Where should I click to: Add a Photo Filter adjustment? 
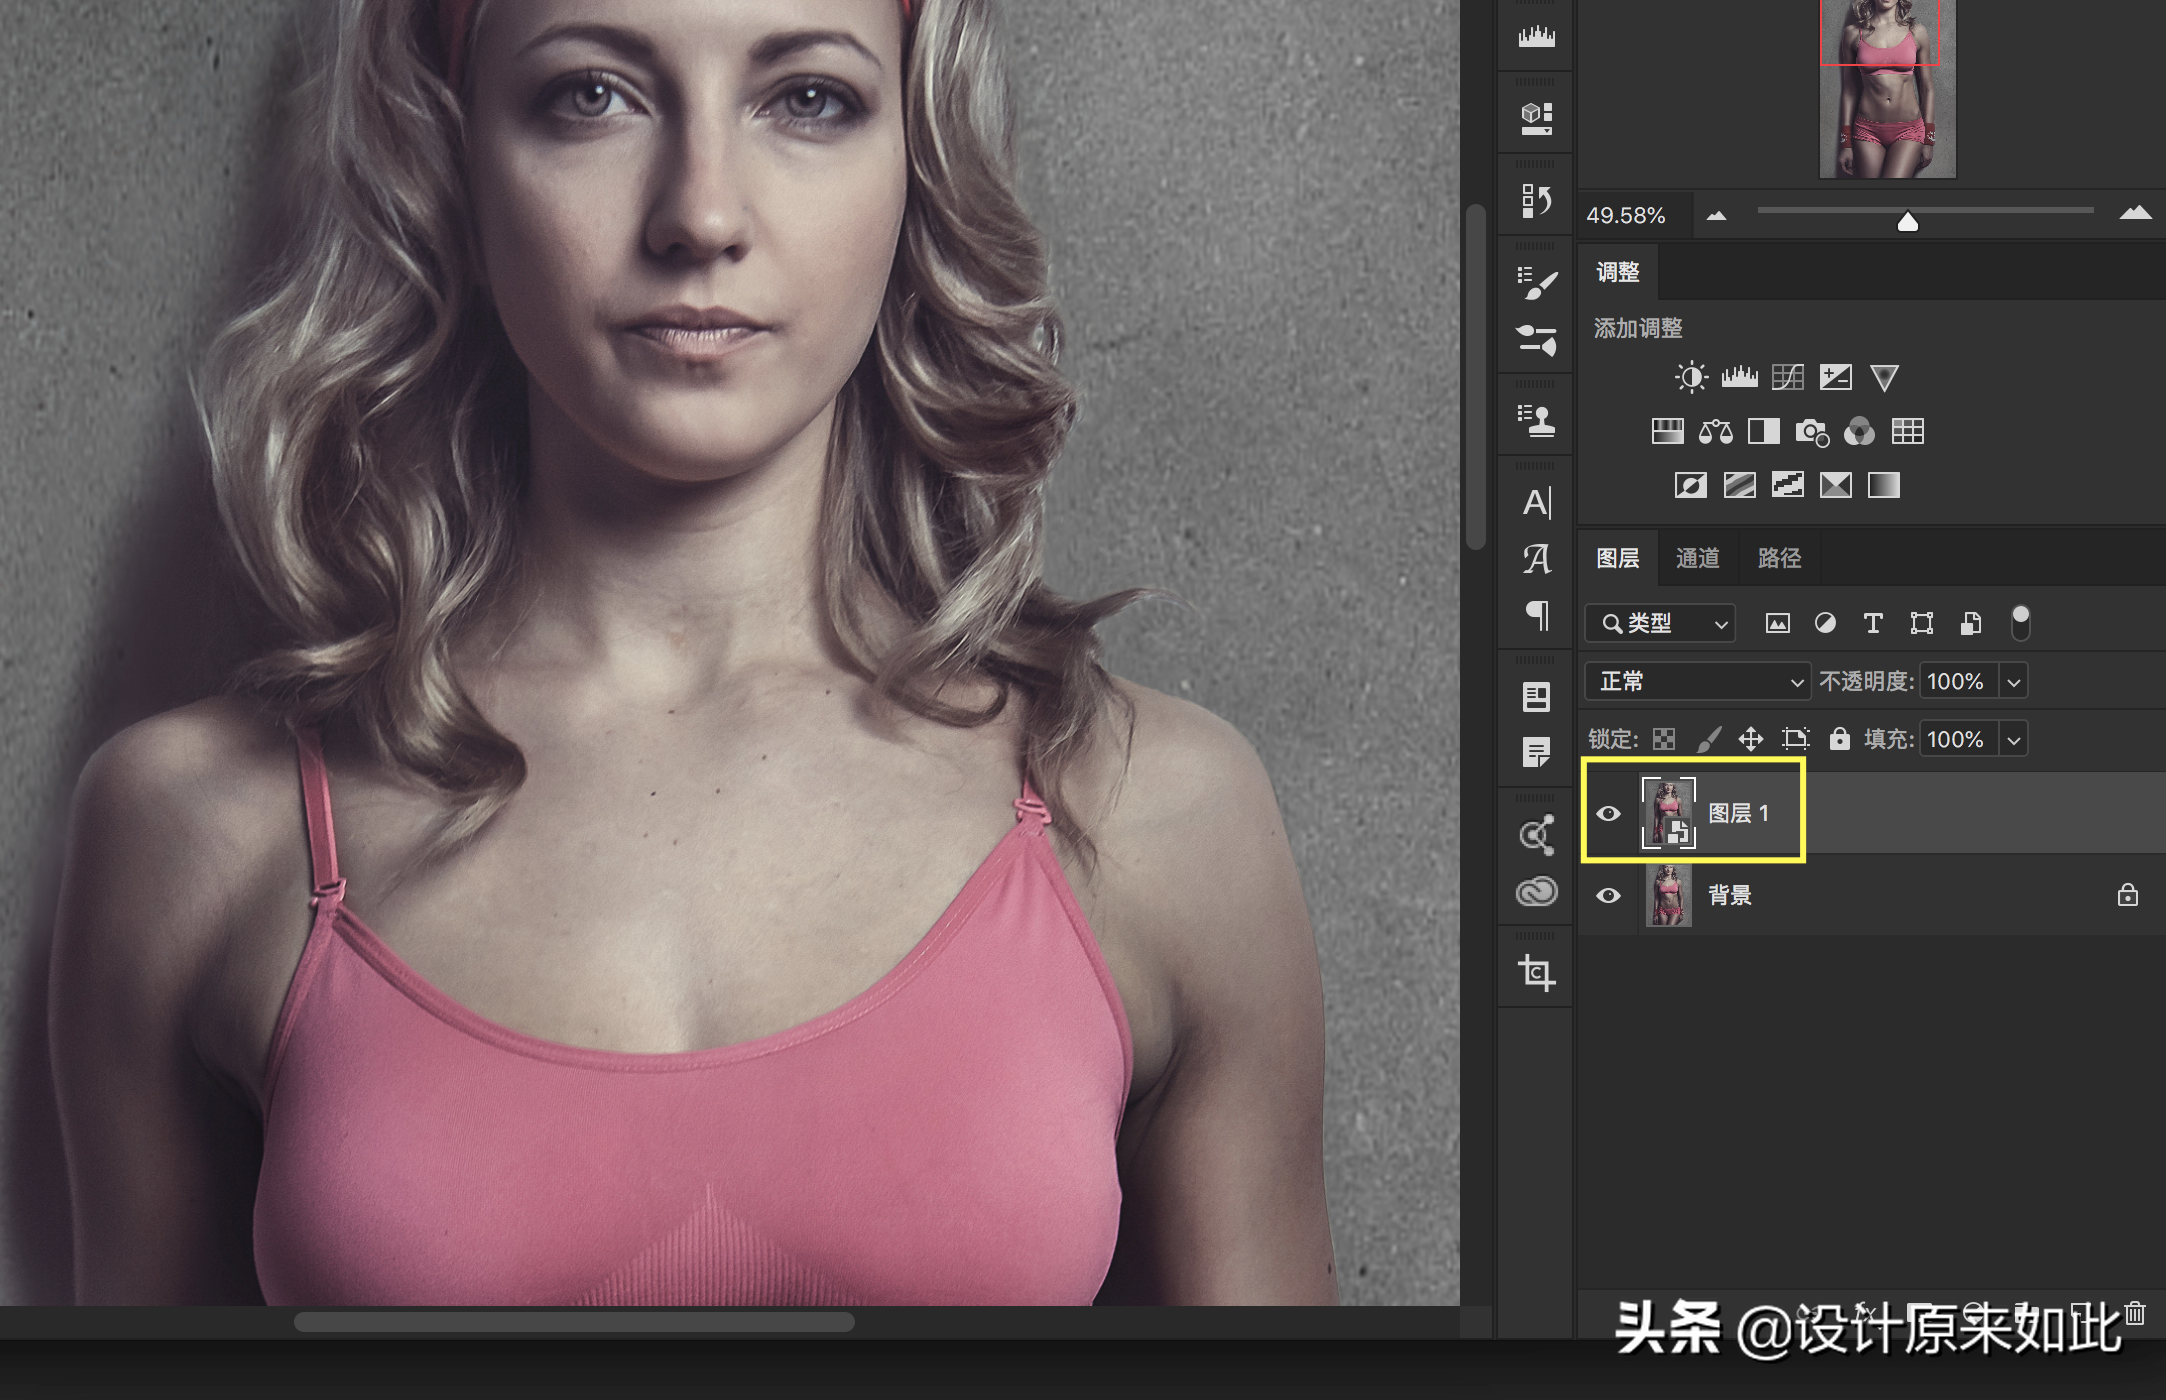[x=1812, y=432]
